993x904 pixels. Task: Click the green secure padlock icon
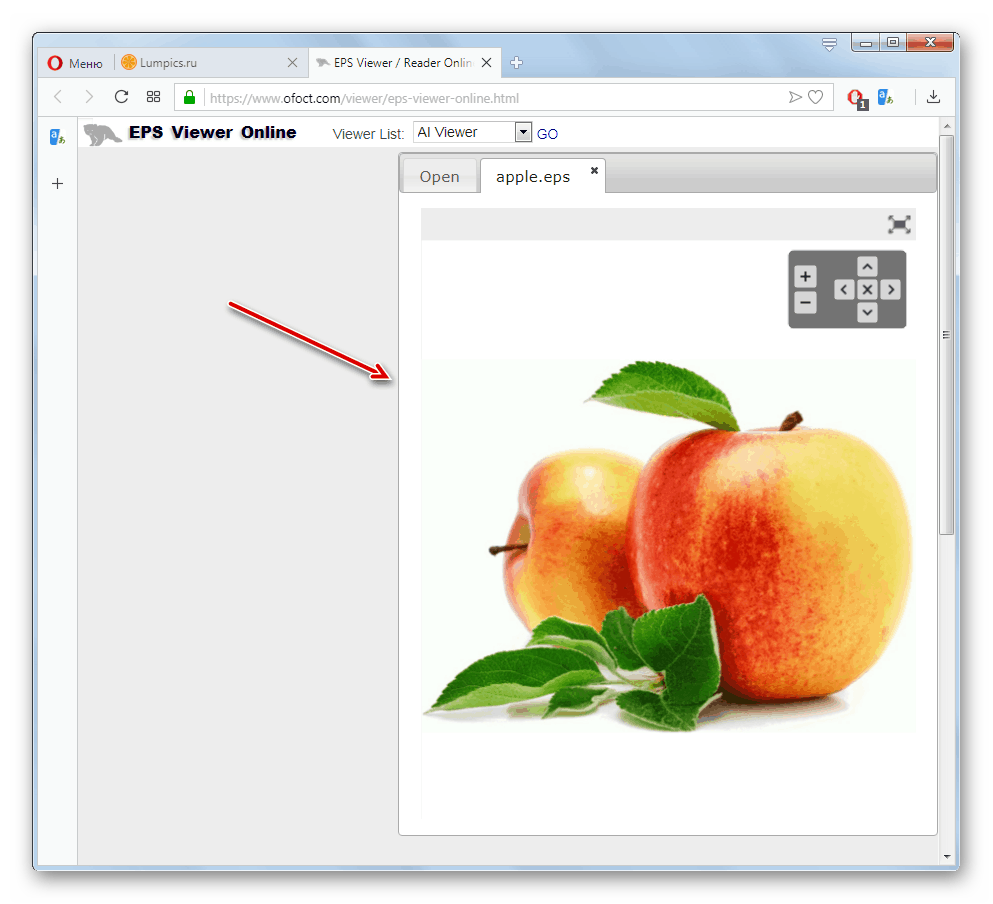189,98
